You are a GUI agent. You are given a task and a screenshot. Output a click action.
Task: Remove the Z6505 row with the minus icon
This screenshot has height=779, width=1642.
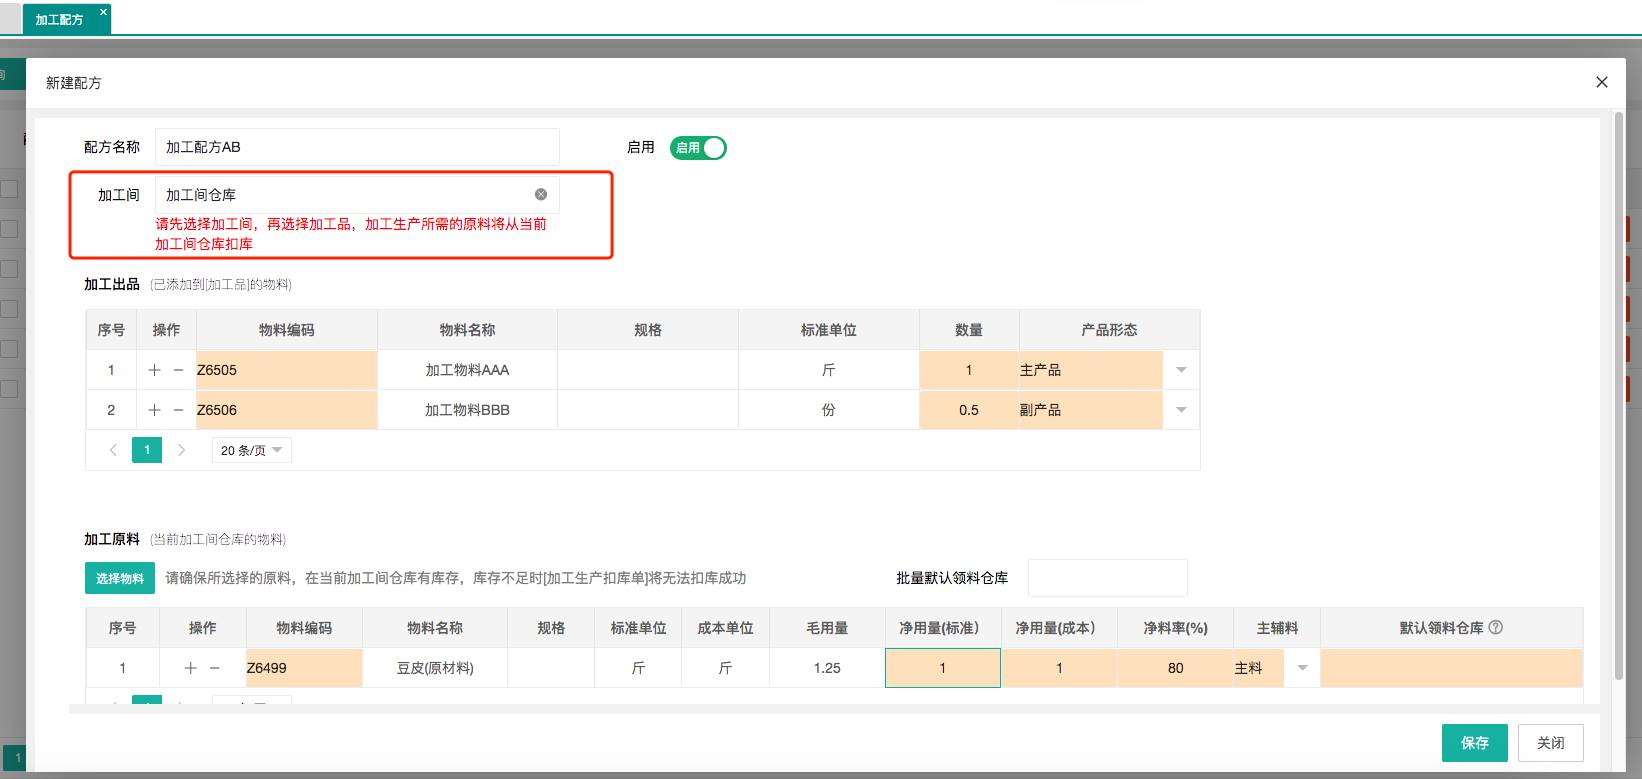(x=179, y=370)
